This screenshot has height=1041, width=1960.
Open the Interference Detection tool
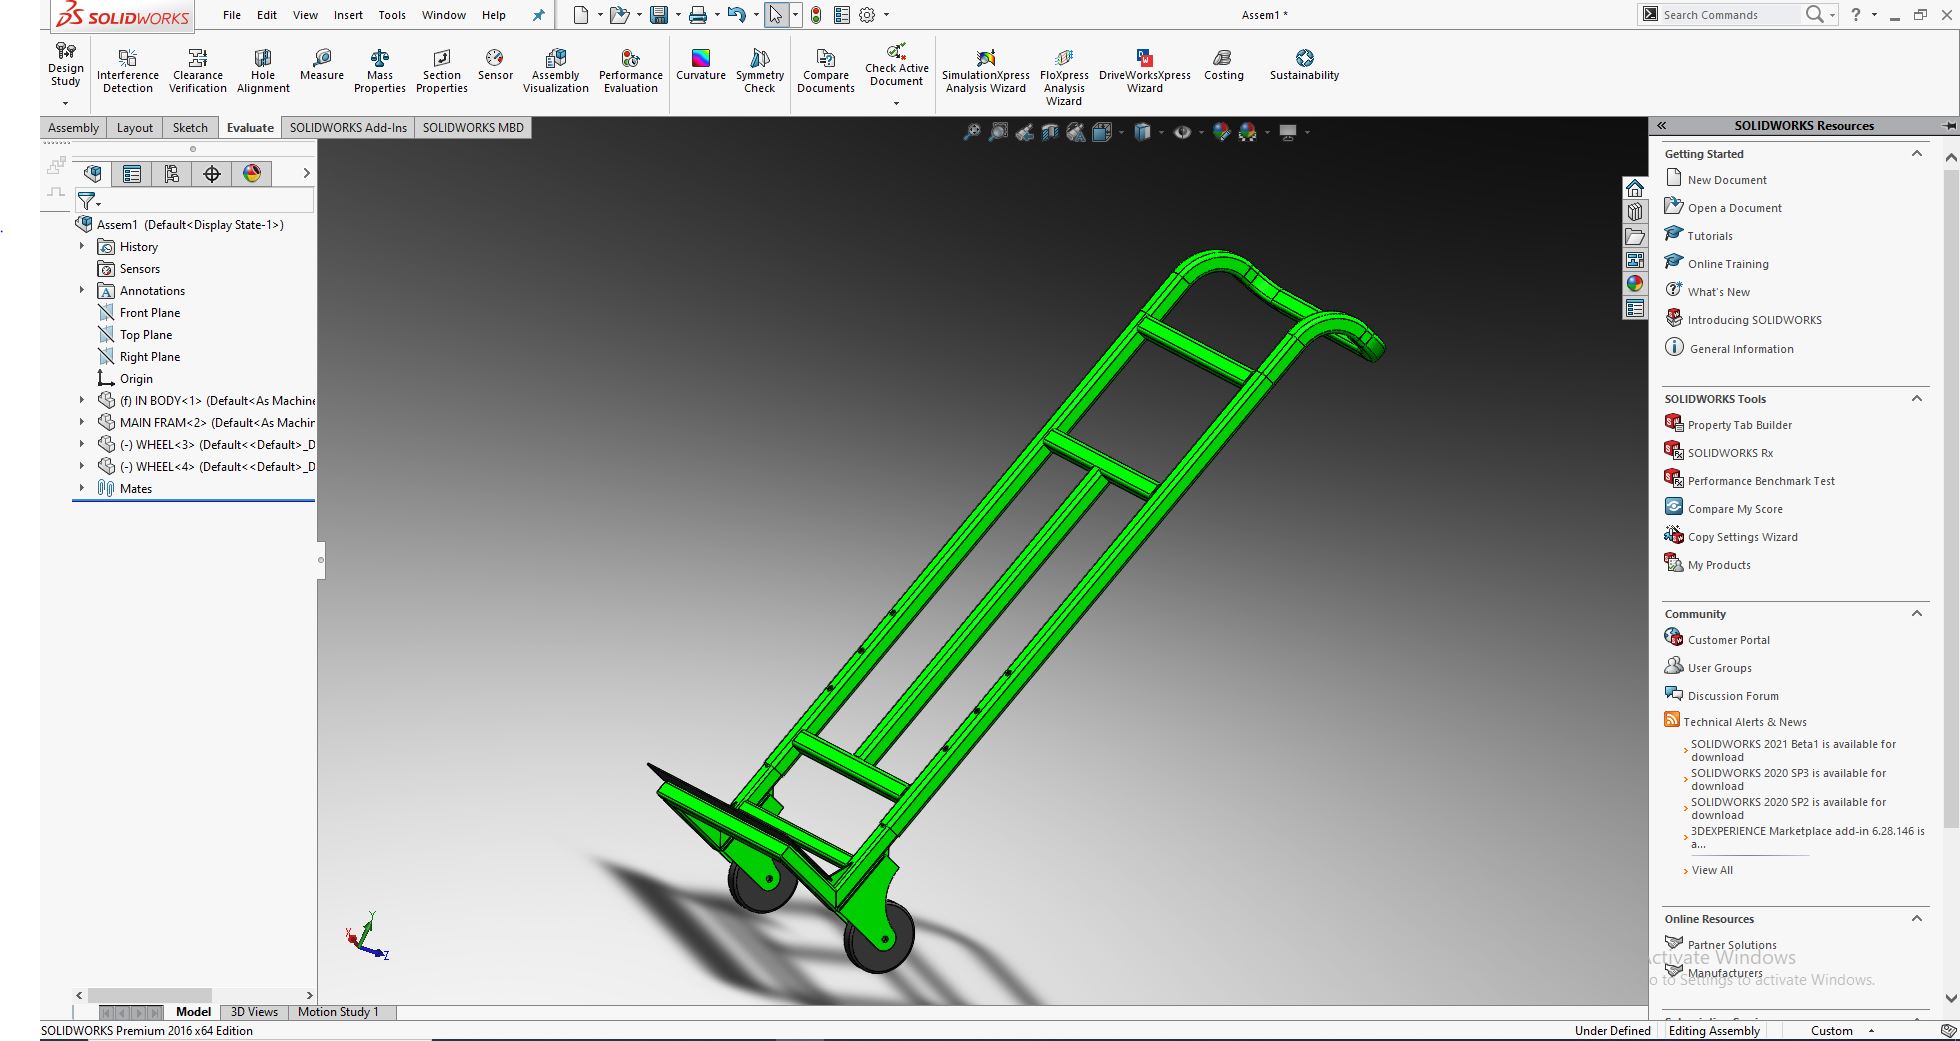point(128,70)
